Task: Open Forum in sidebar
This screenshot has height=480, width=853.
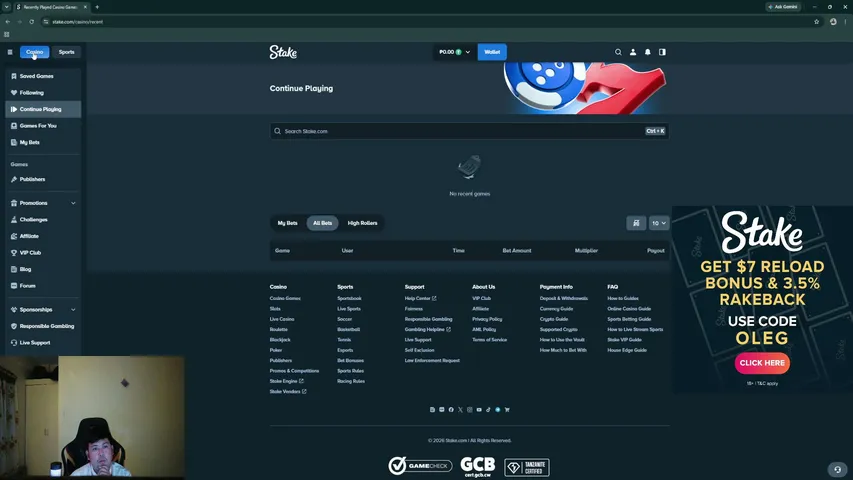Action: pos(43,286)
